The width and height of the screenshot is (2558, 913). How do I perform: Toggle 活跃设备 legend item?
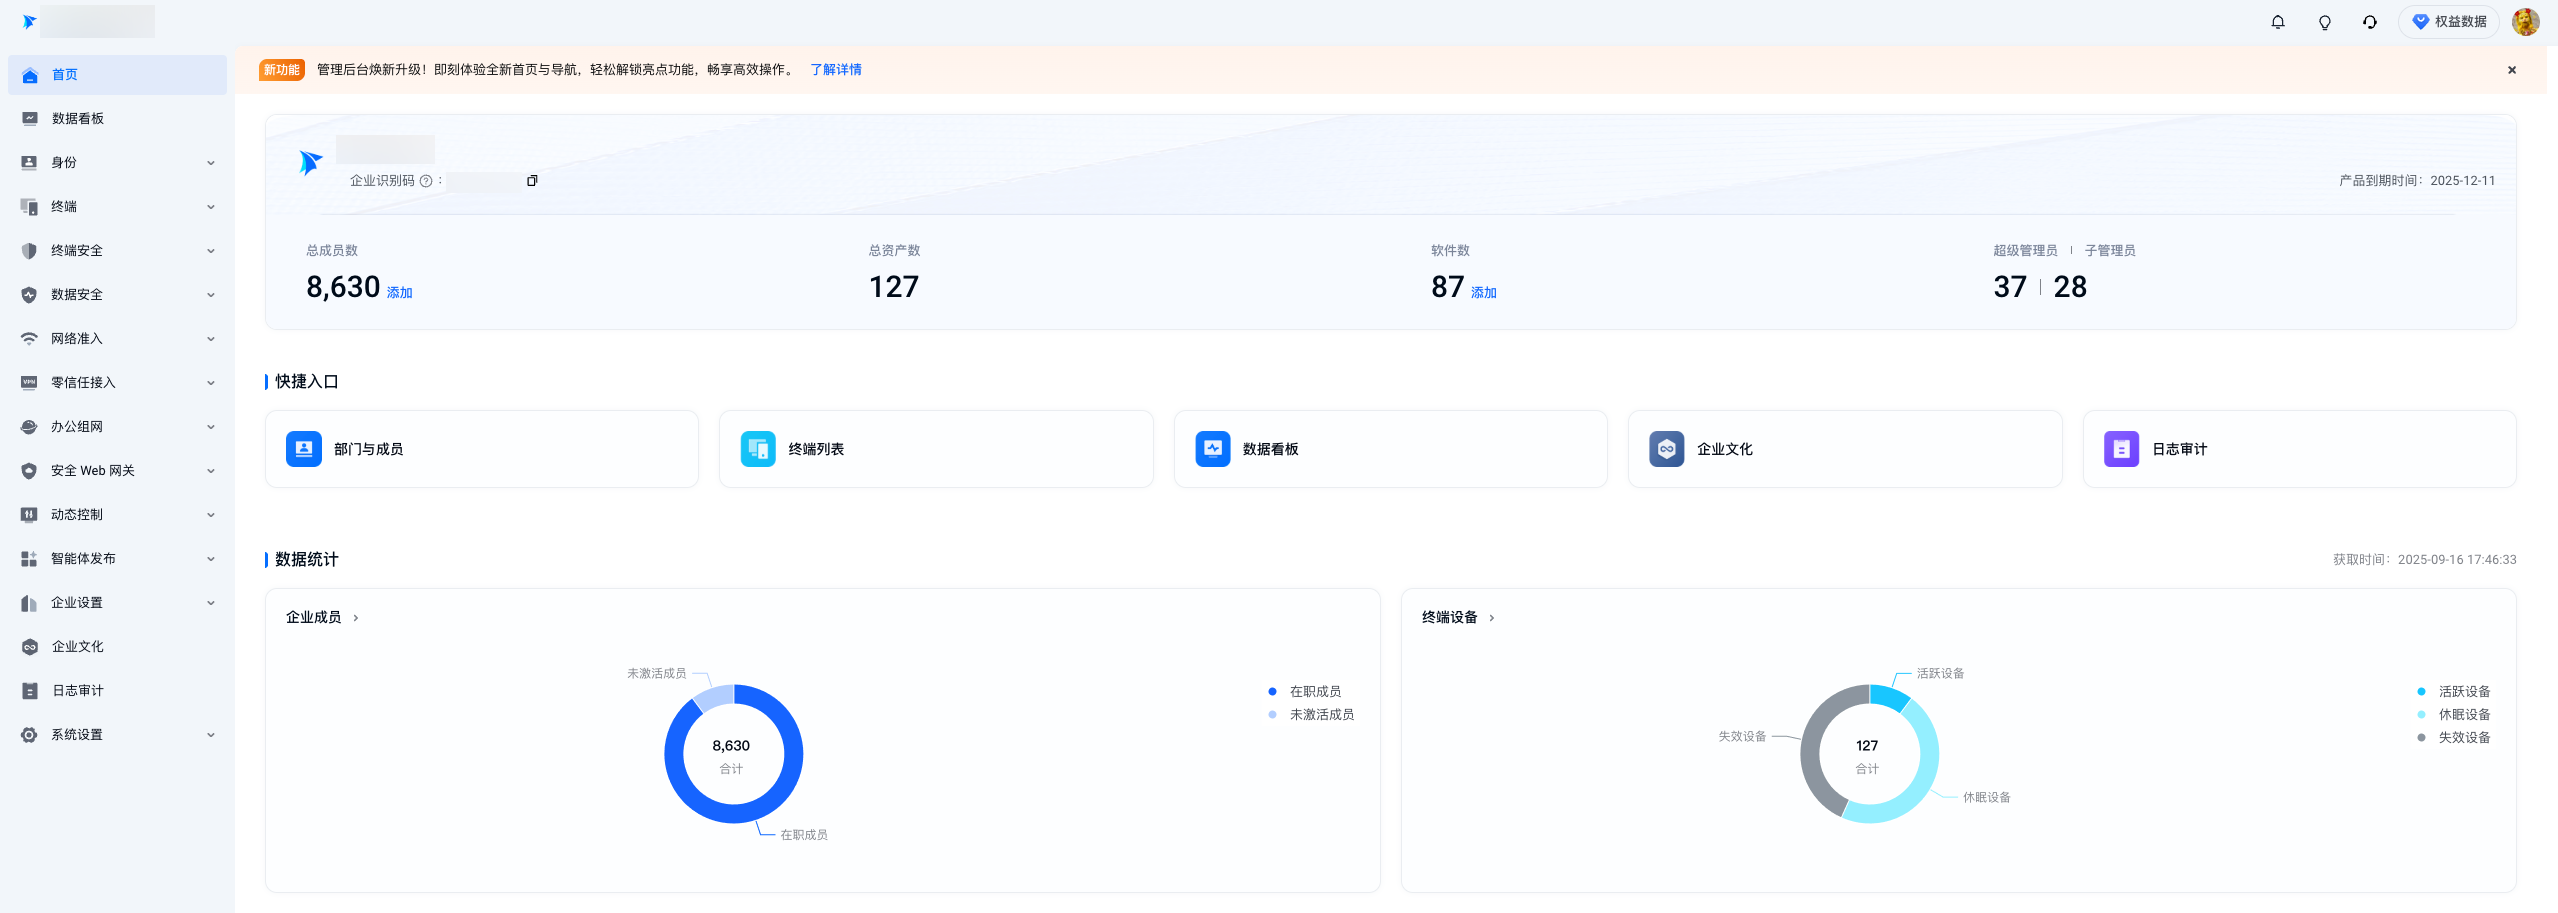(2454, 692)
